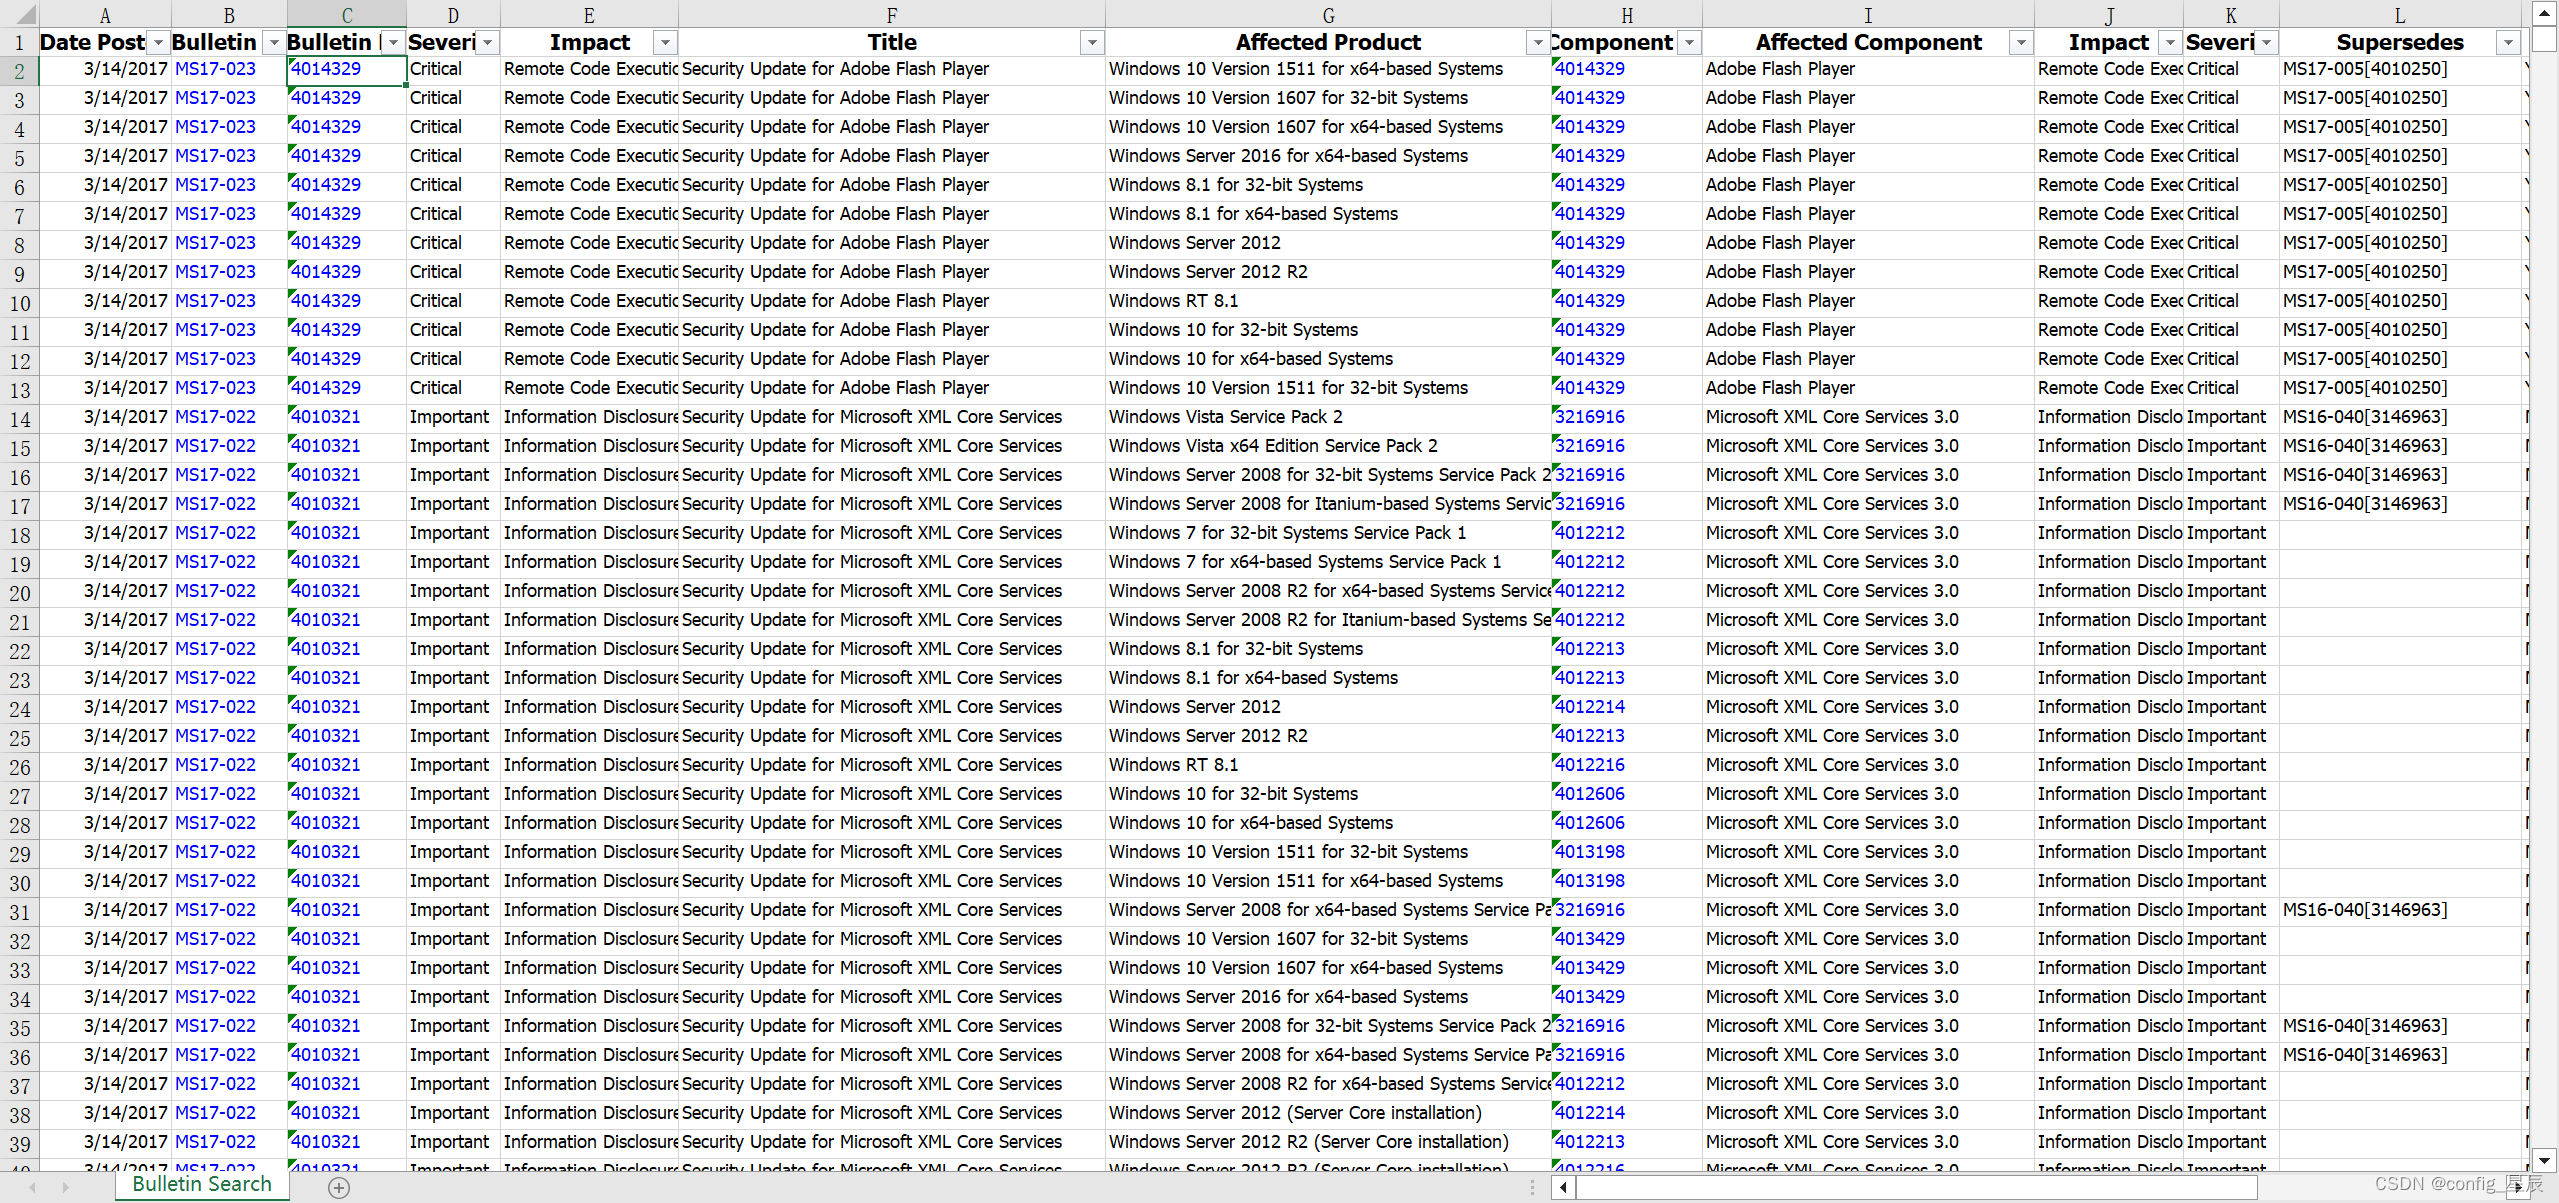Open 4010321 link in row 20 column C
Screen dimensions: 2559x1203
326,591
